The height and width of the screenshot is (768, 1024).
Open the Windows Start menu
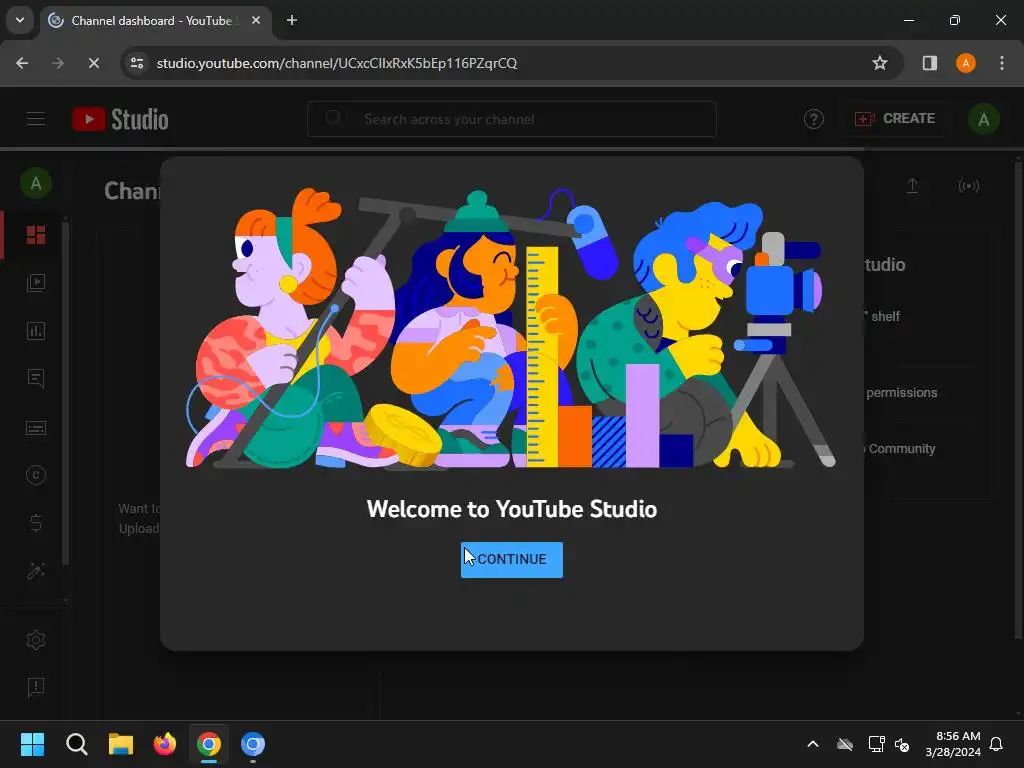[x=32, y=744]
